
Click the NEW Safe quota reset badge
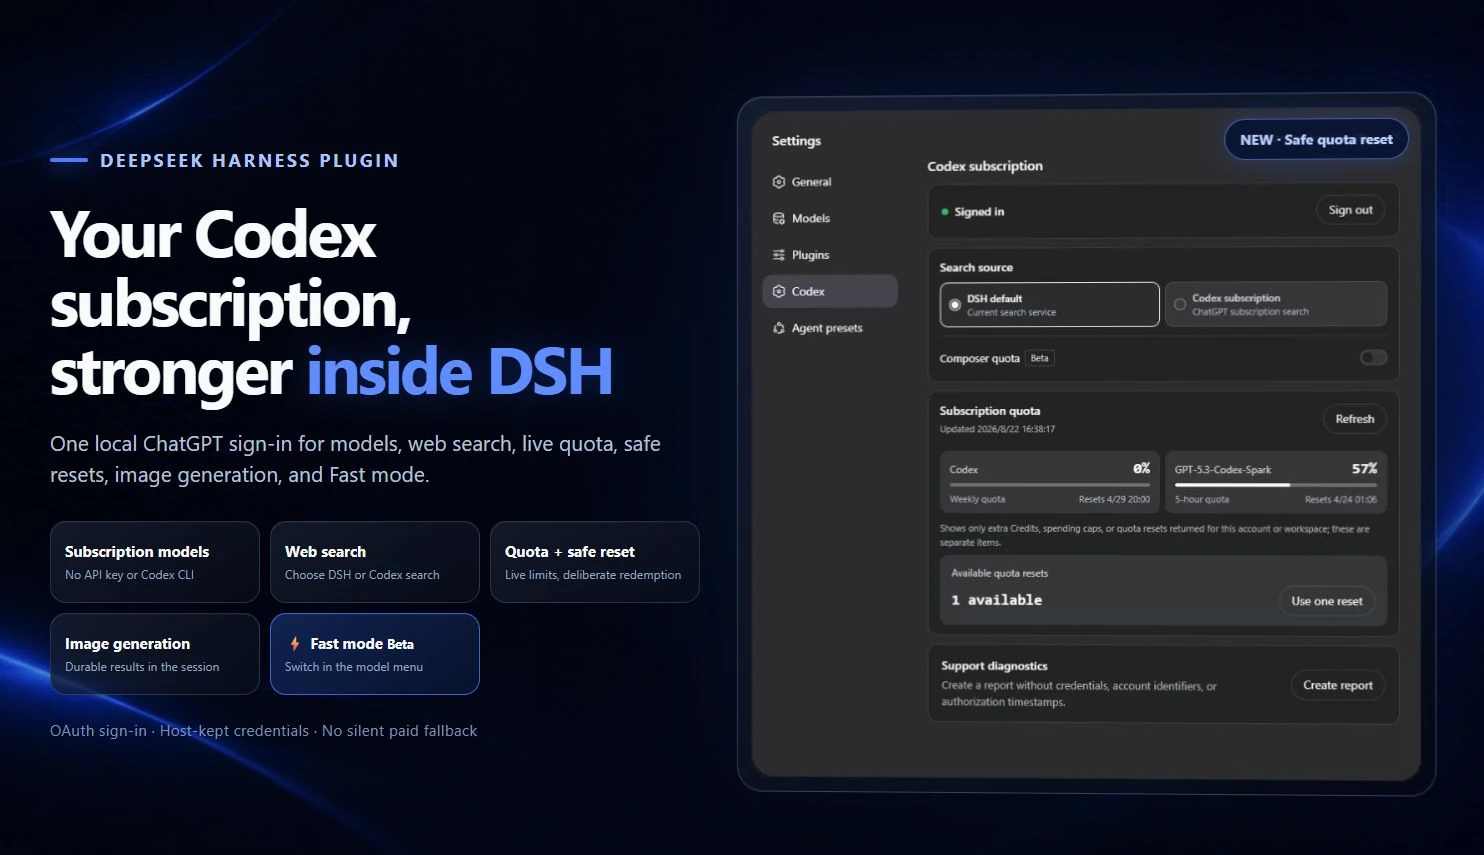pos(1316,140)
